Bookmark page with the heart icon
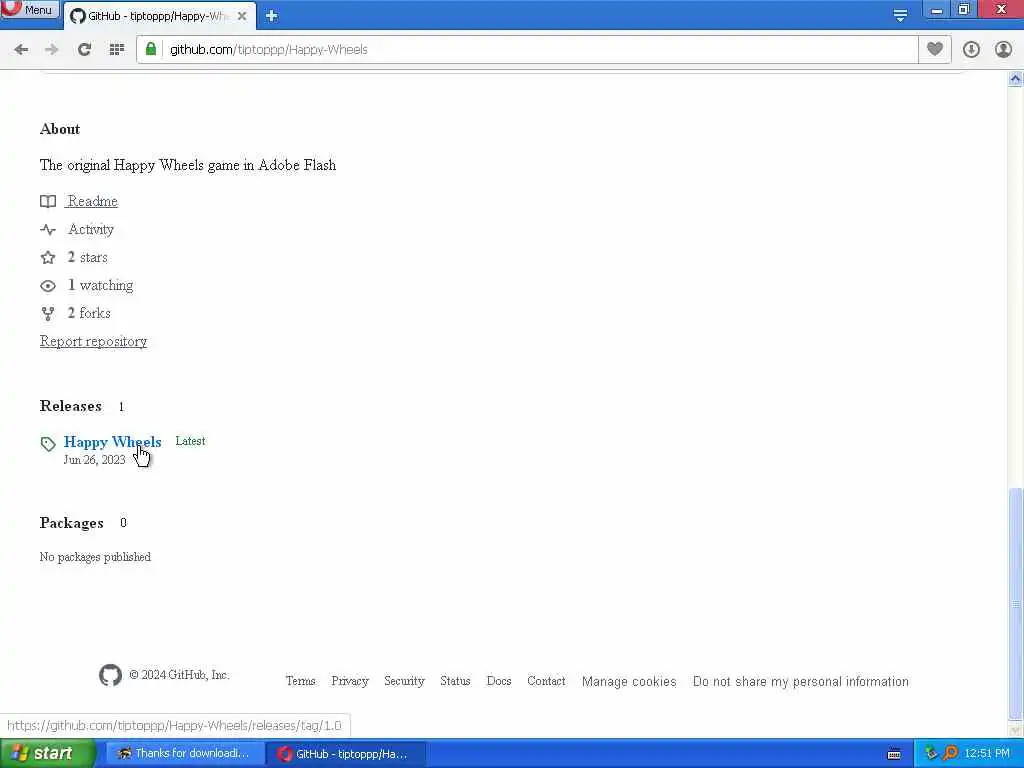The image size is (1024, 768). click(x=935, y=49)
